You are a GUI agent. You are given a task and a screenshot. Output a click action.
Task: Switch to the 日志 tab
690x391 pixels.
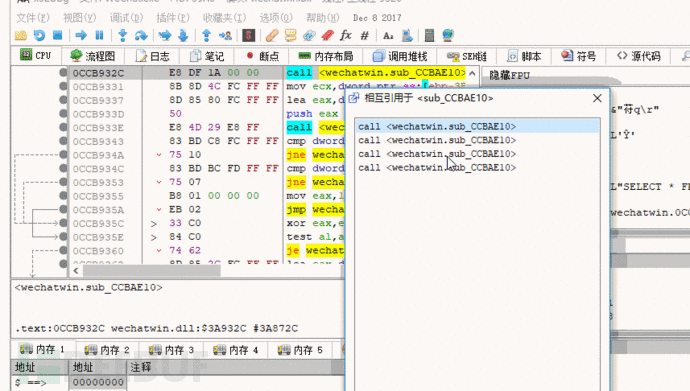tap(152, 56)
